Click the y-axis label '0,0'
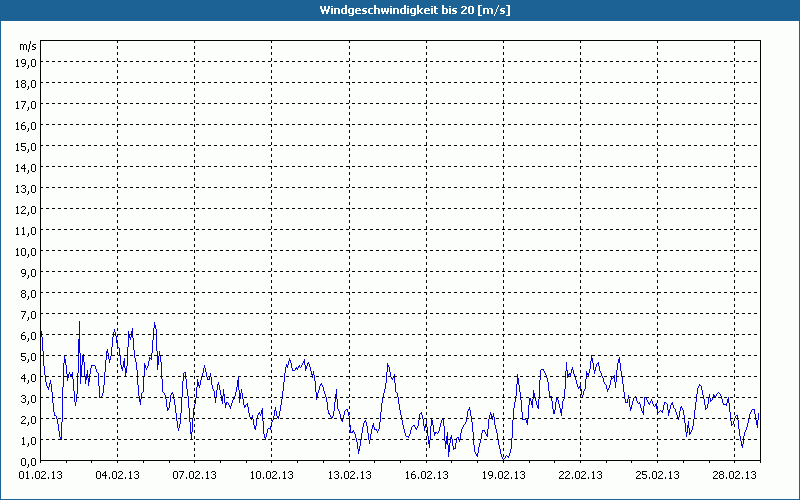 tap(30, 462)
